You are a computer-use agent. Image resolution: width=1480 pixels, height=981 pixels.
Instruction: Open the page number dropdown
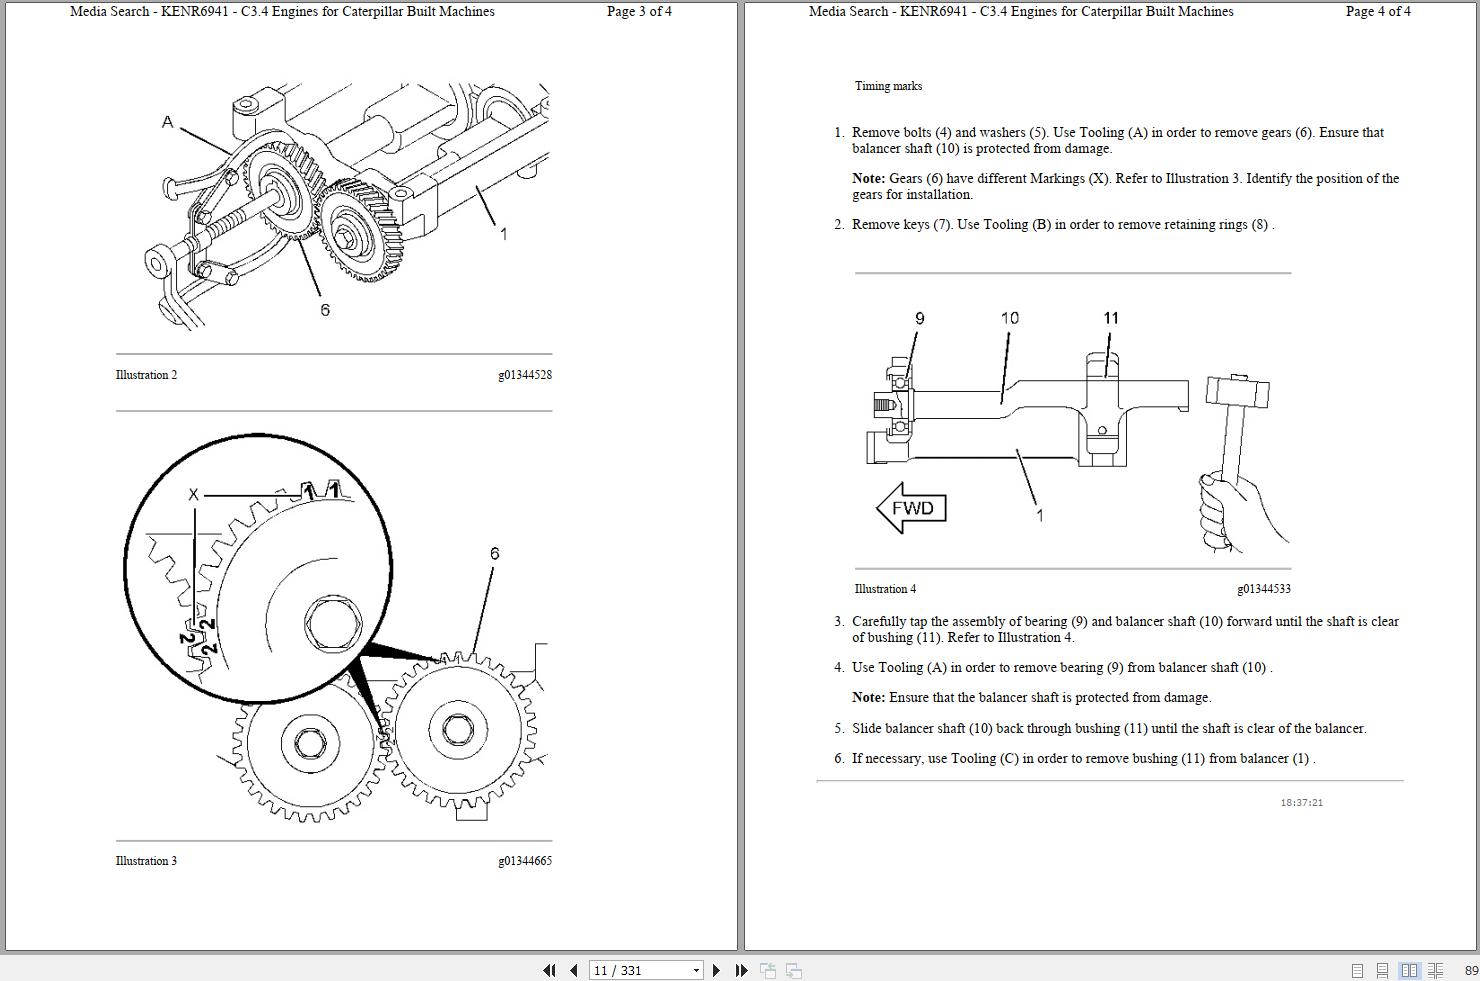coord(696,970)
